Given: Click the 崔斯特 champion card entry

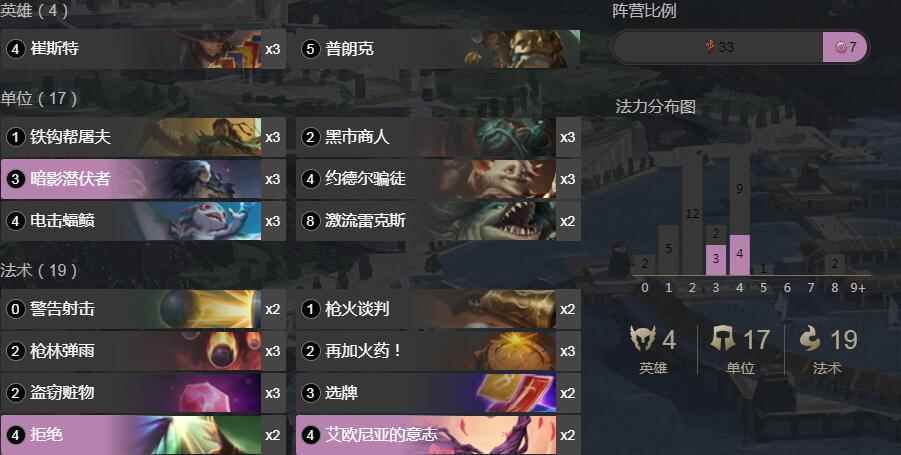Looking at the screenshot, I should coord(143,49).
